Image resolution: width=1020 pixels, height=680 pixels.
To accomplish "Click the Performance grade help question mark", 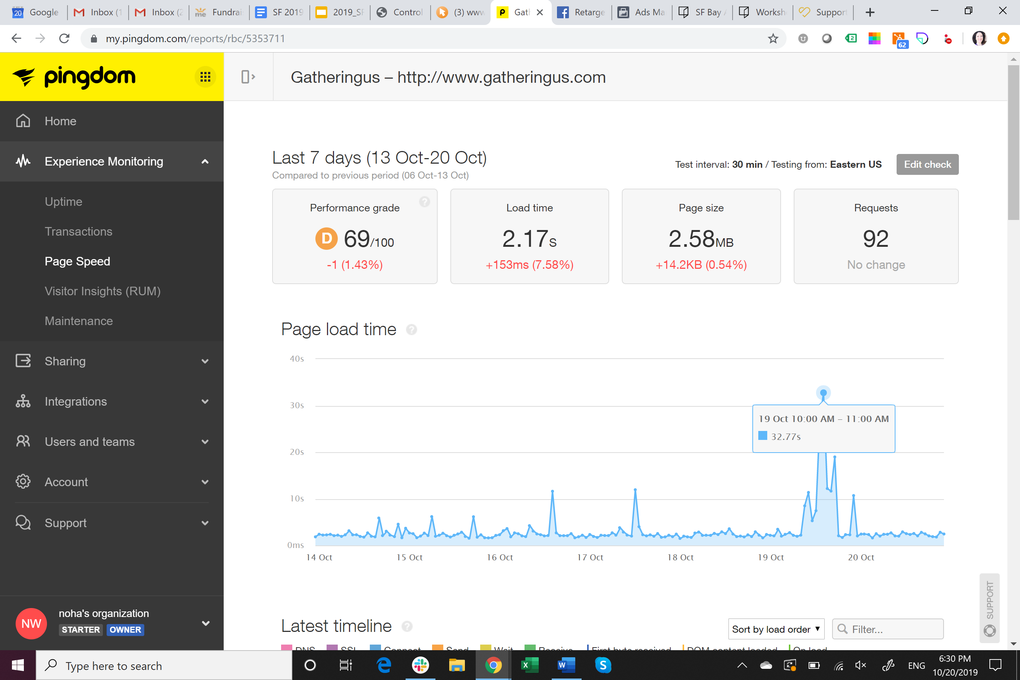I will [424, 202].
